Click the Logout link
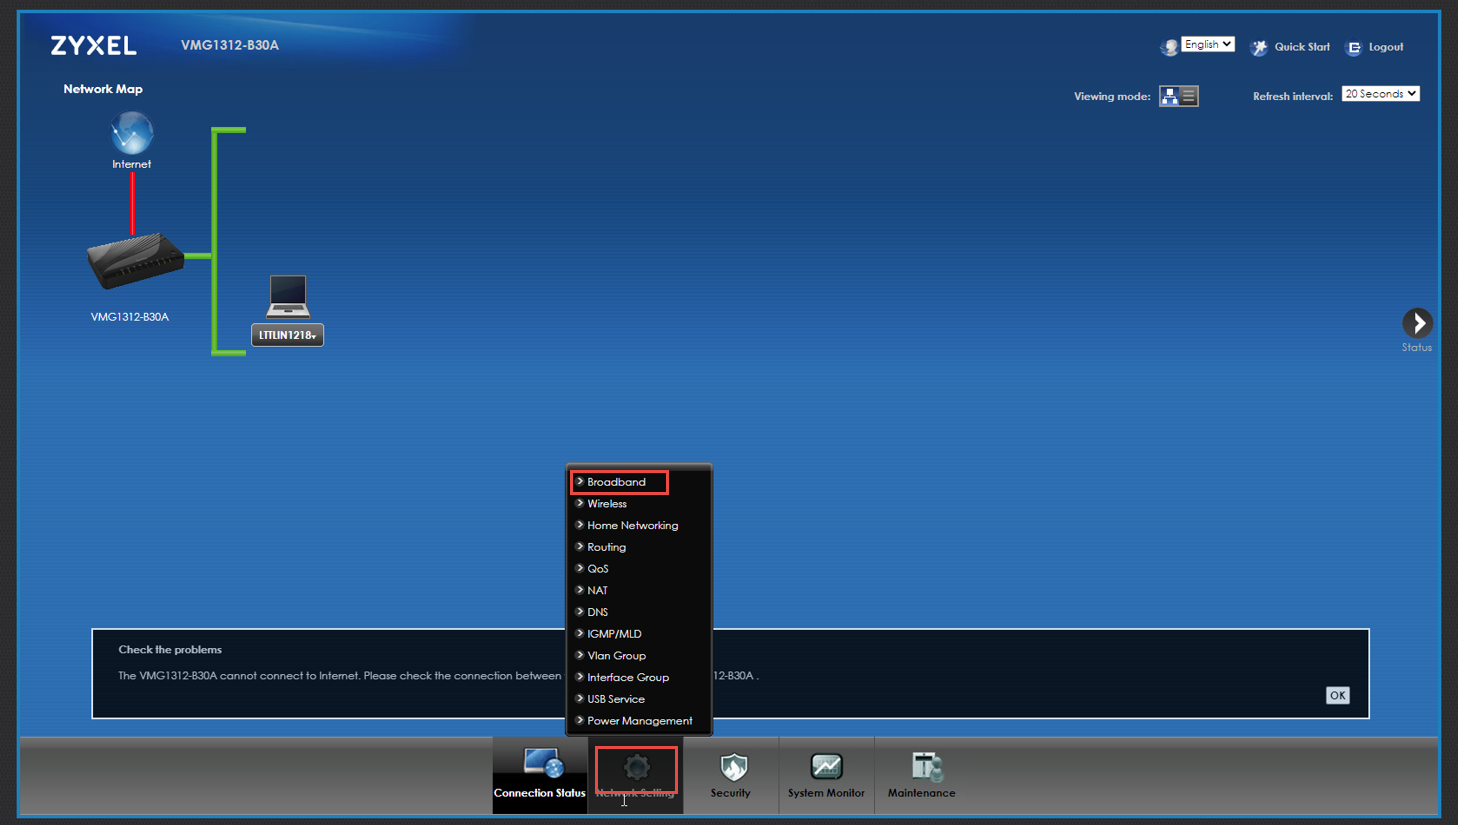This screenshot has width=1458, height=825. coord(1385,47)
